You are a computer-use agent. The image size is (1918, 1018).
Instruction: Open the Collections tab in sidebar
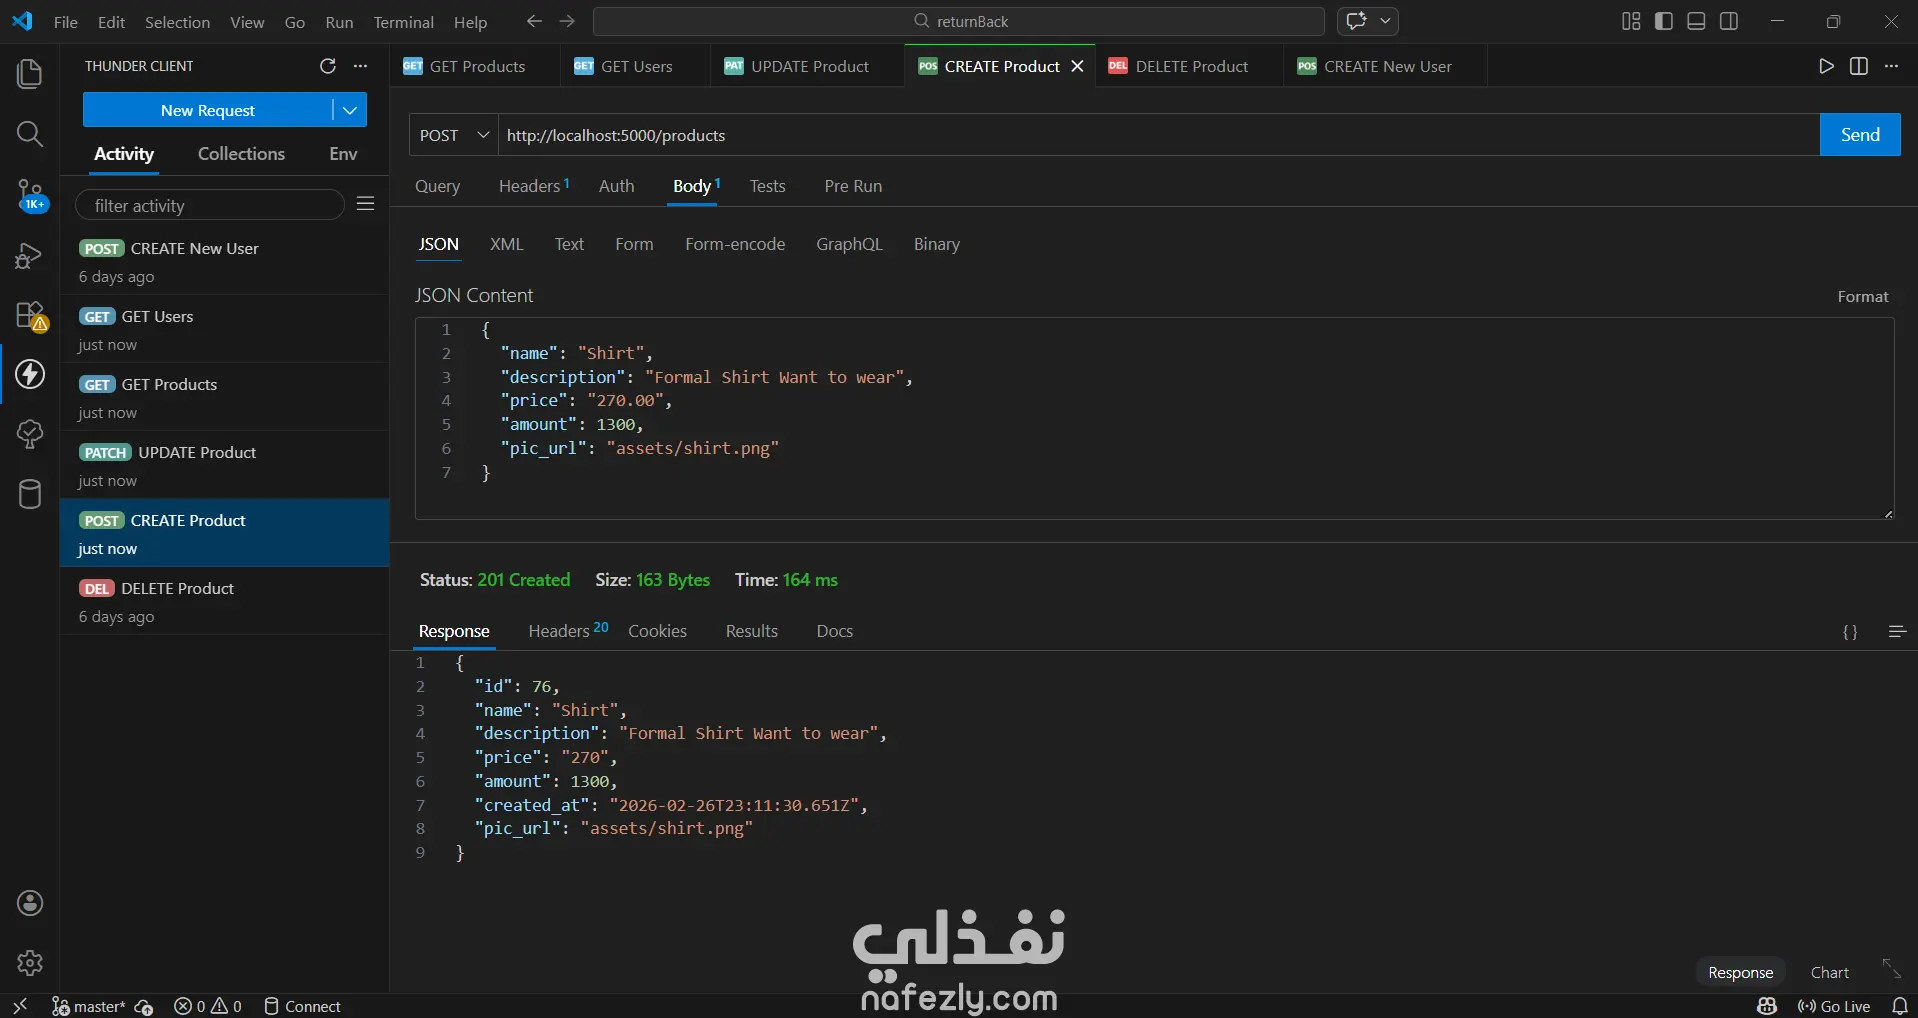[x=241, y=153]
